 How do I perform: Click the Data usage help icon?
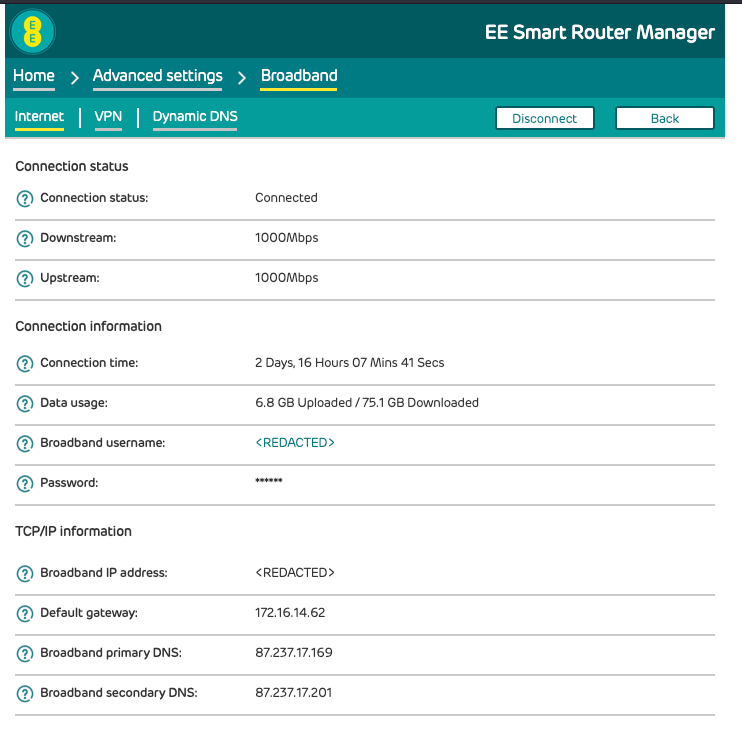point(25,403)
